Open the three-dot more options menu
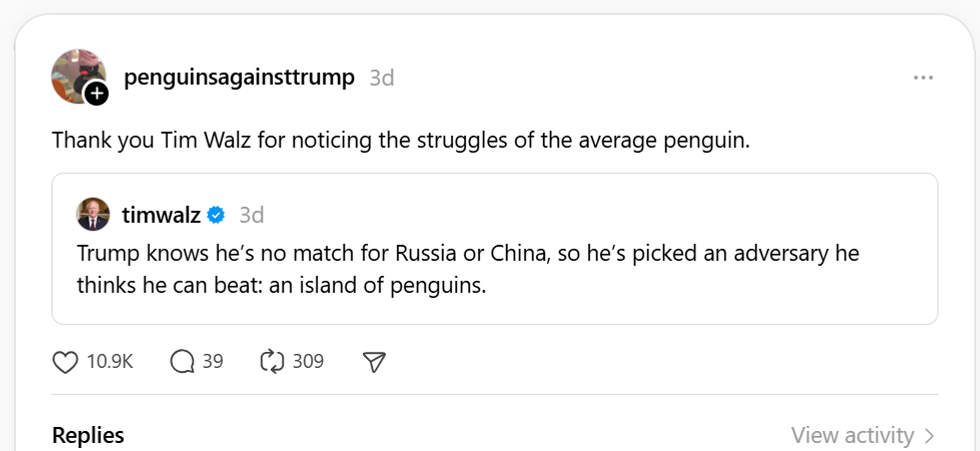This screenshot has width=980, height=451. pos(923,78)
